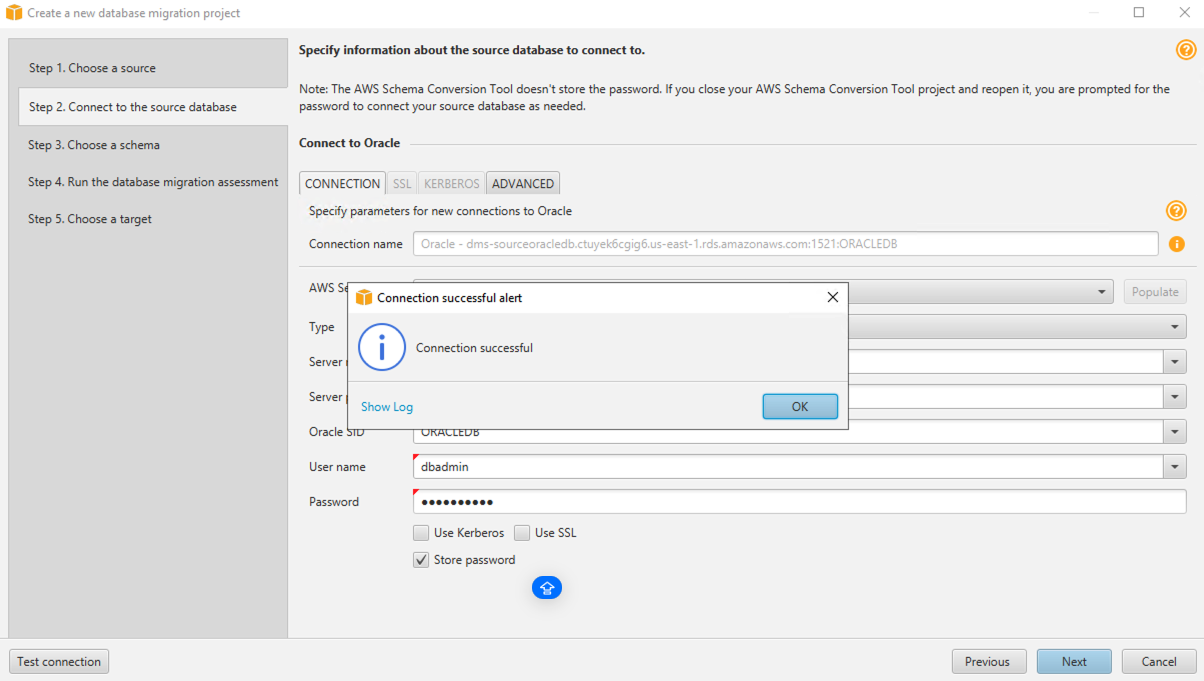Image resolution: width=1204 pixels, height=681 pixels.
Task: Click the 'Connection successful alert' dialog title
Action: 449,298
